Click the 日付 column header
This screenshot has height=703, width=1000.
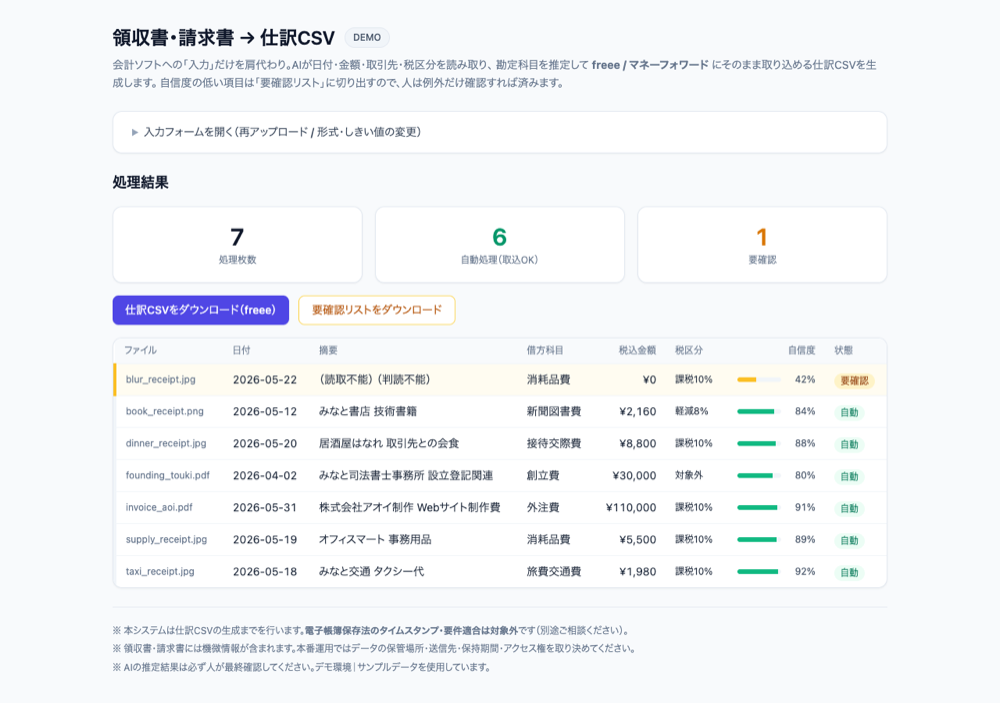pos(242,350)
